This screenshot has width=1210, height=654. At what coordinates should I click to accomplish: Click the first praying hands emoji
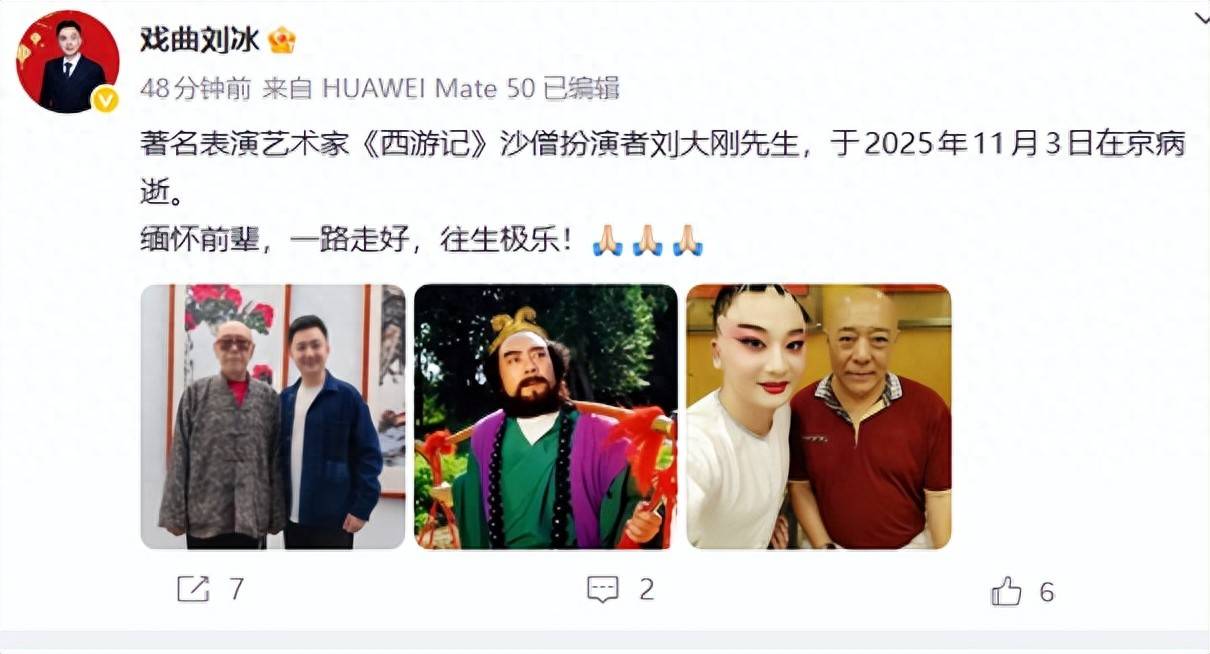pyautogui.click(x=607, y=240)
